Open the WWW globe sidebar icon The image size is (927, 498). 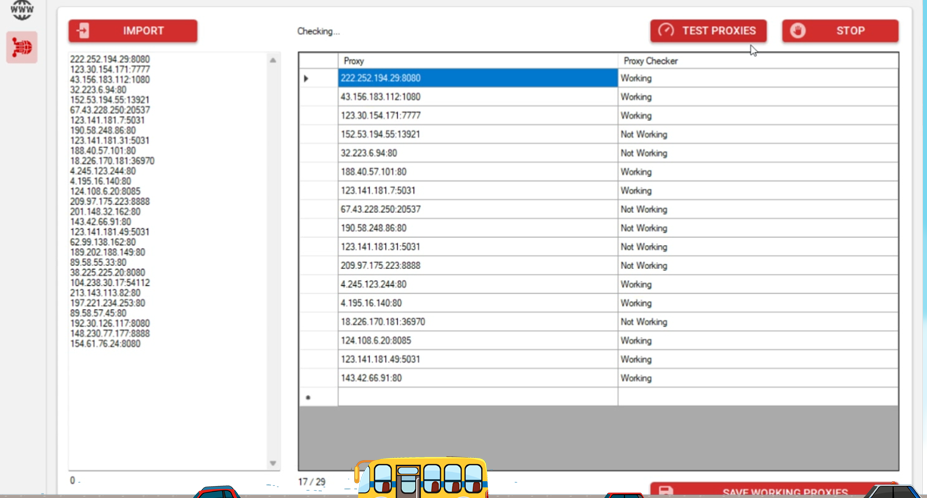point(22,9)
